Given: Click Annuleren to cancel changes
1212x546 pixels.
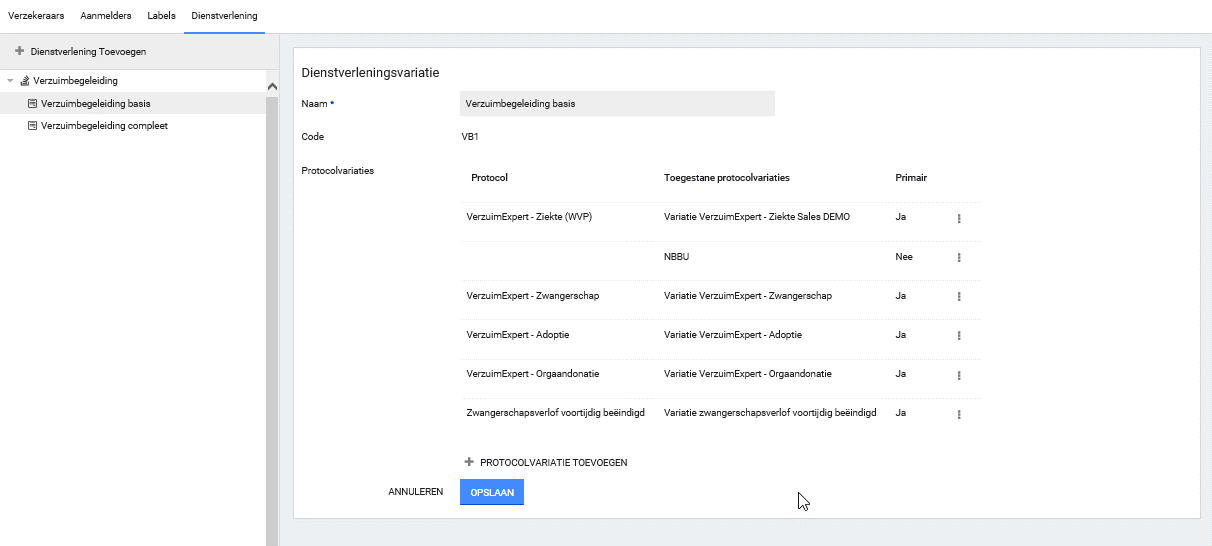Looking at the screenshot, I should [x=415, y=492].
